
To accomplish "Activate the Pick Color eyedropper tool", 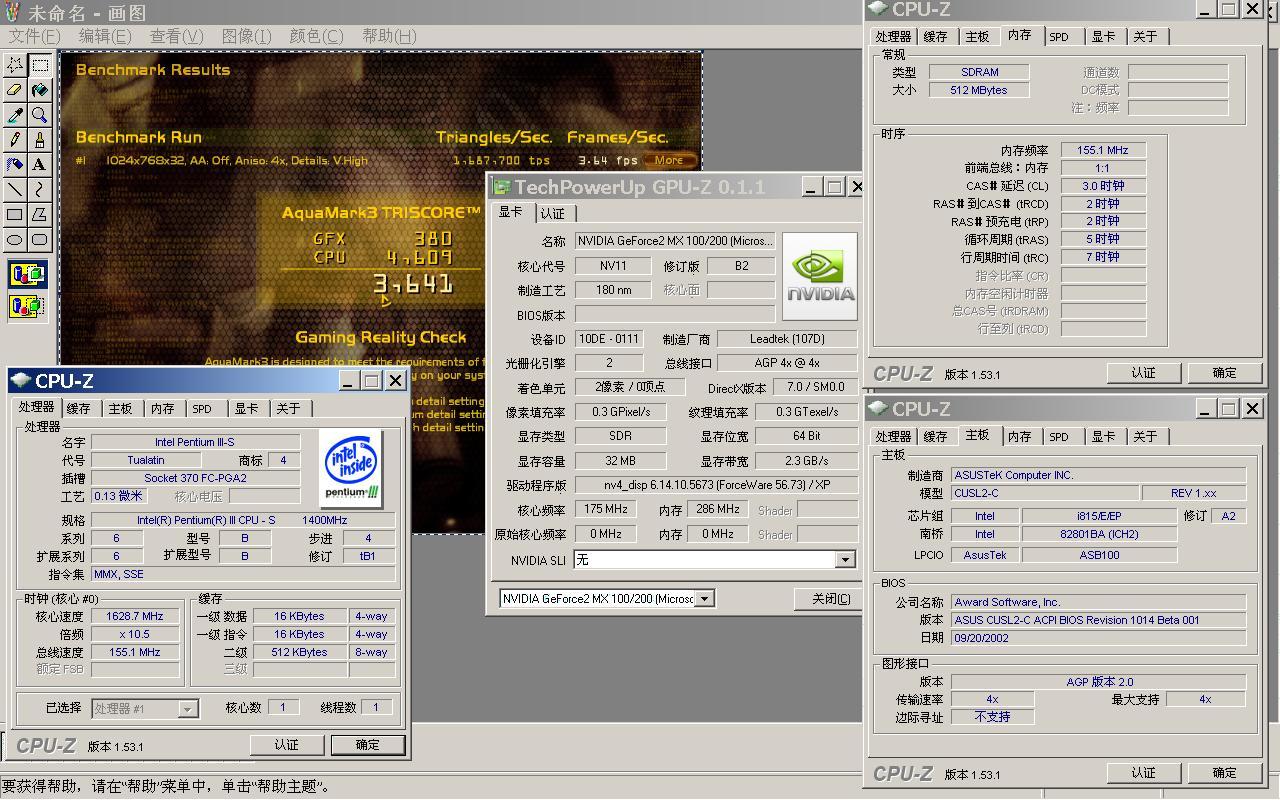I will 15,115.
